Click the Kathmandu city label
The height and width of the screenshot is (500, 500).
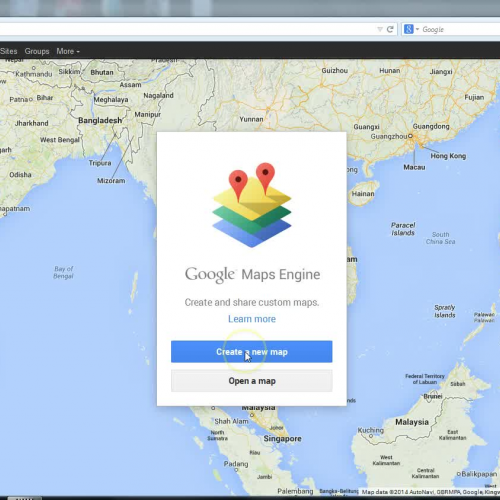[34, 74]
